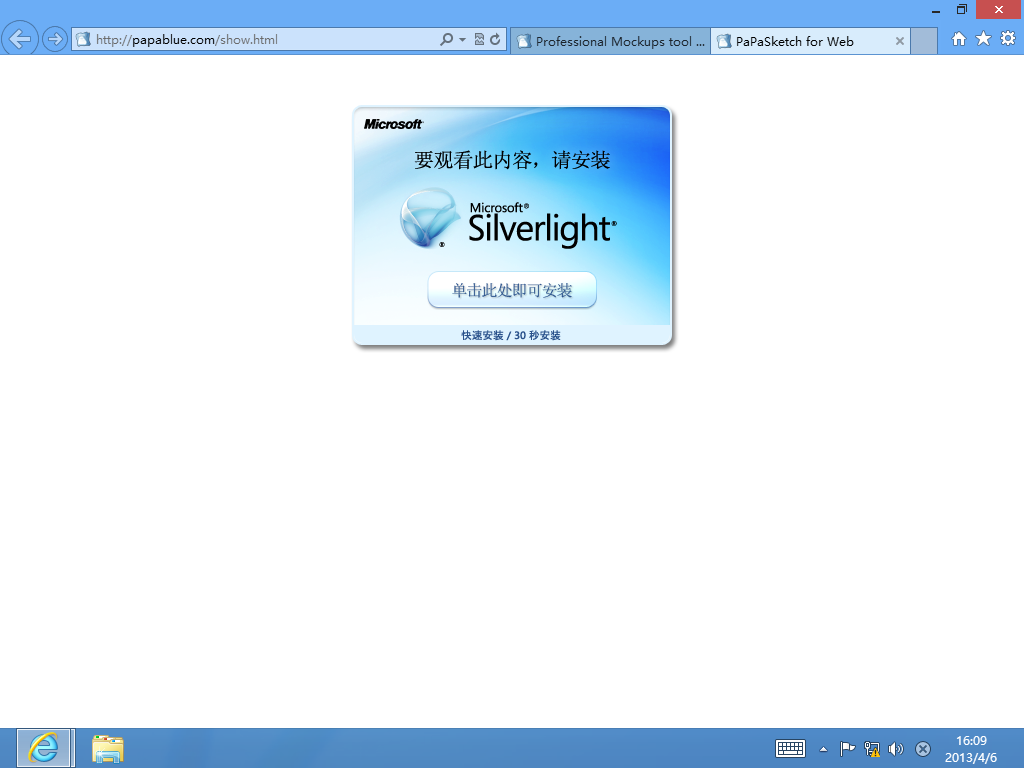Close the PaPaSketch for Web tab
Screen dimensions: 1024x768
tap(900, 41)
